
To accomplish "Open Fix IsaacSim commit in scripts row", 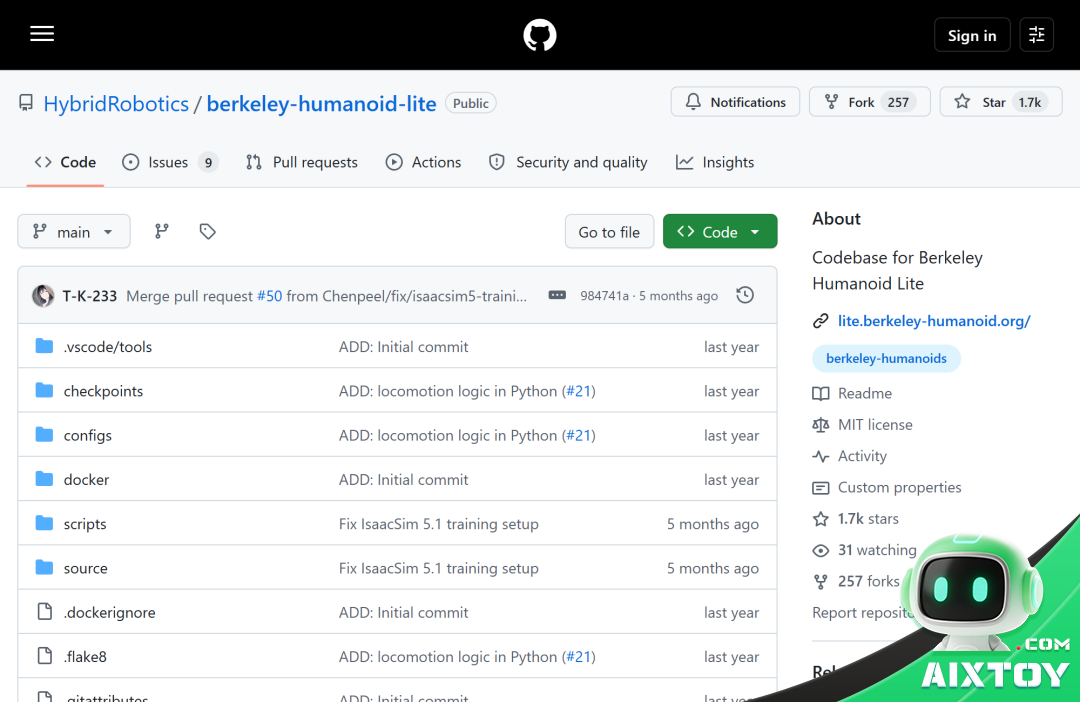I will click(439, 524).
